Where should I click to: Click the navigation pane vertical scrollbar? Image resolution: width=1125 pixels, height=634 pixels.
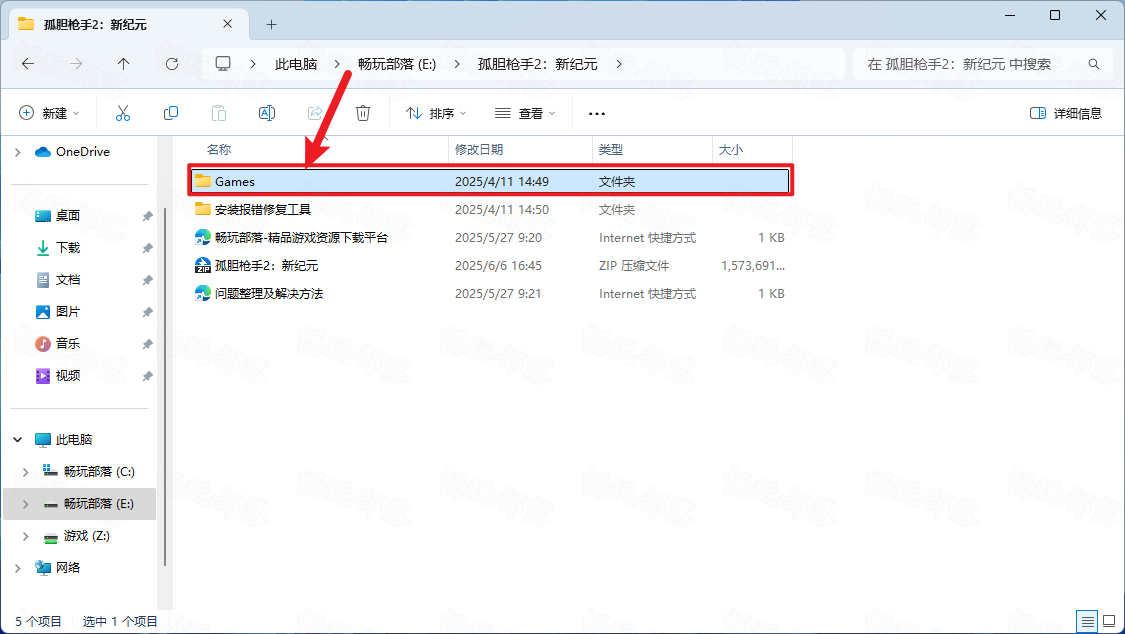coord(165,387)
